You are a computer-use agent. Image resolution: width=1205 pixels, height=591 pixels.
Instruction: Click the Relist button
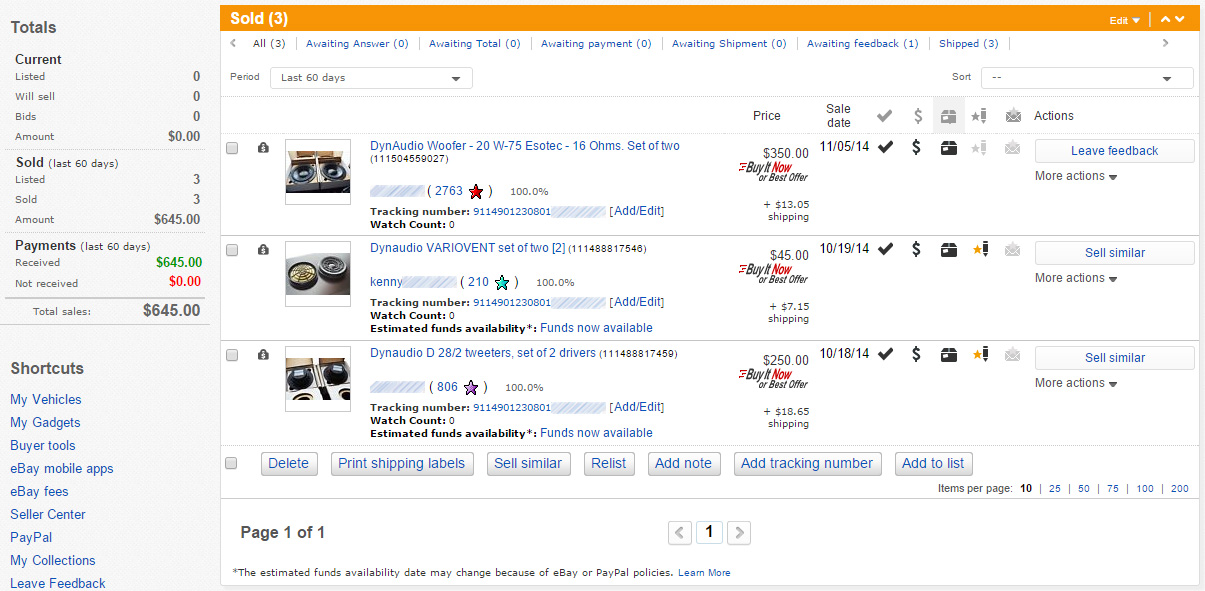pos(608,463)
